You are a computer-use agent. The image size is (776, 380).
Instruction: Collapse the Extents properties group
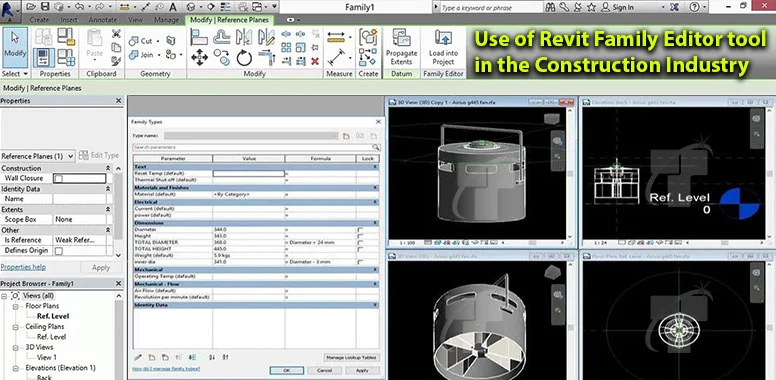coord(108,210)
